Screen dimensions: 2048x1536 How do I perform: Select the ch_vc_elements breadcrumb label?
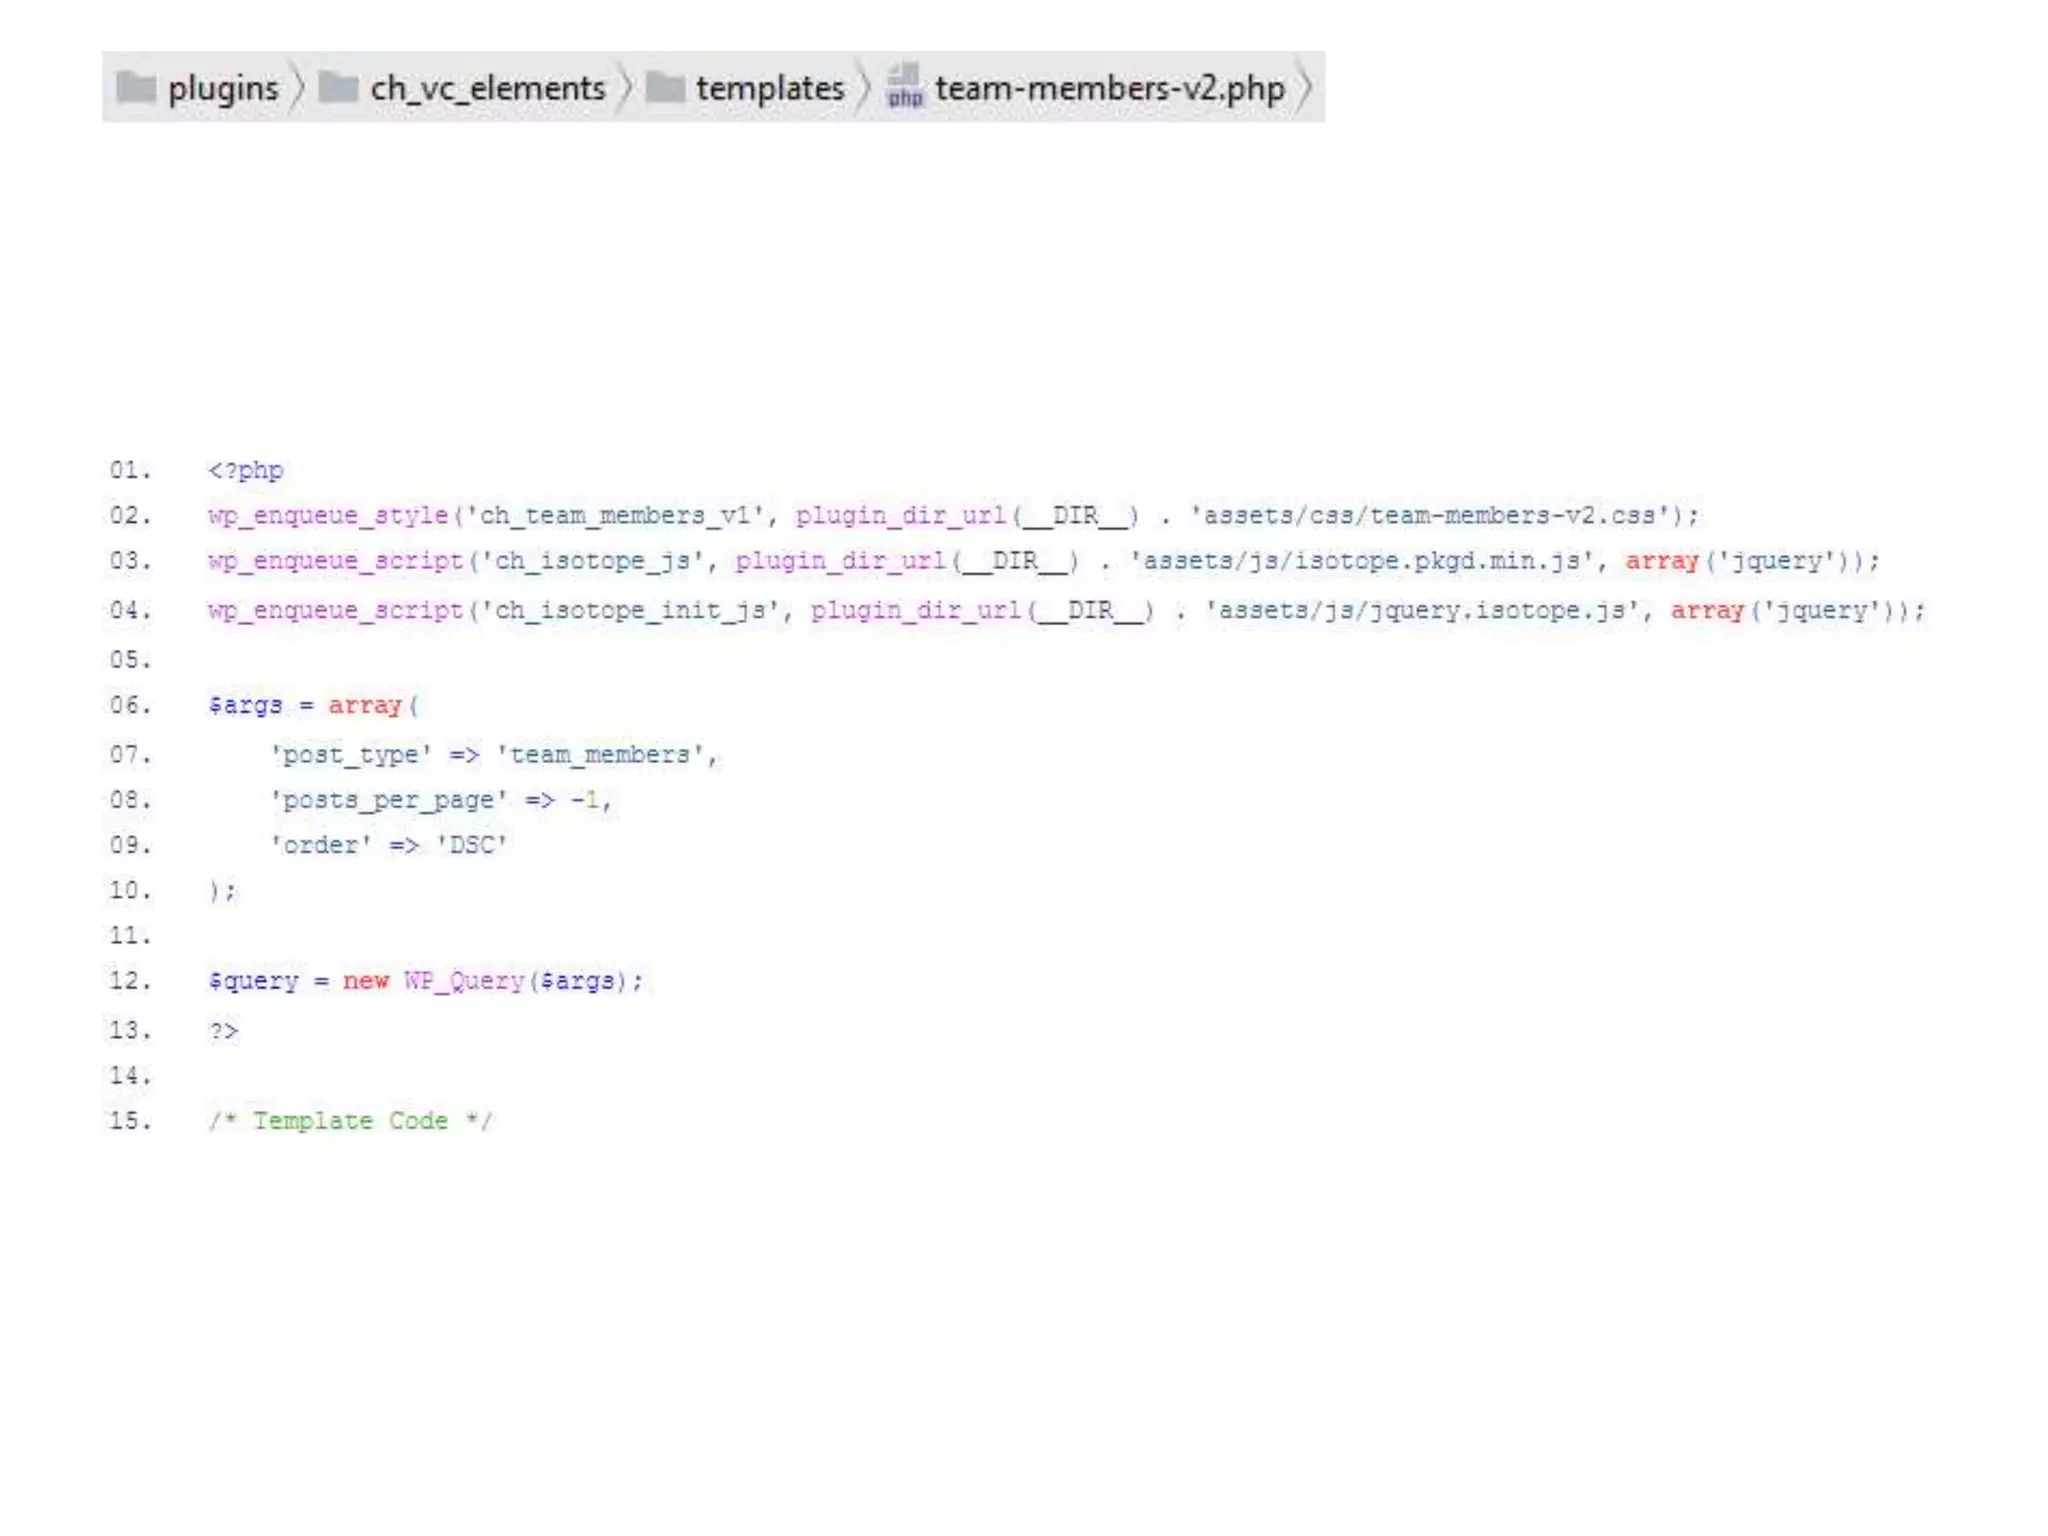(x=488, y=88)
